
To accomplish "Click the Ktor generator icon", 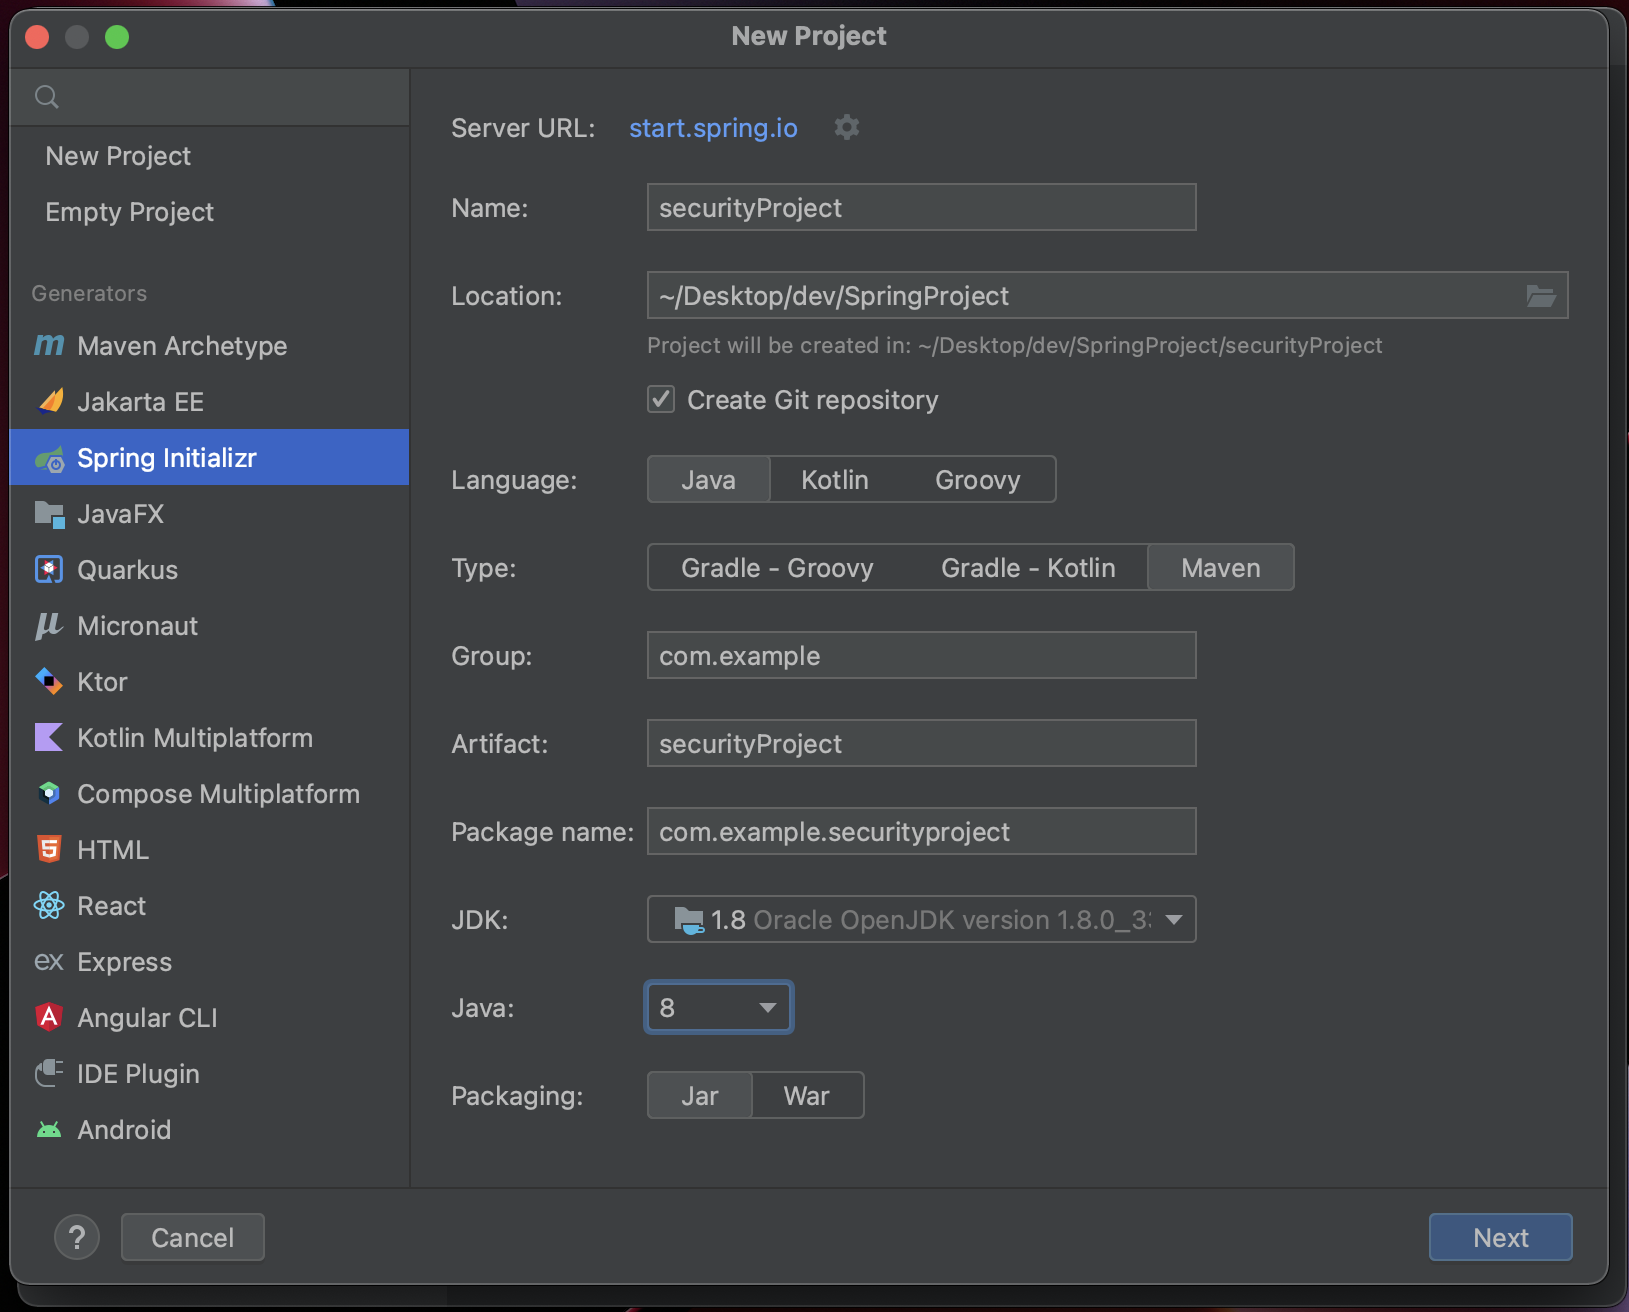I will (49, 681).
